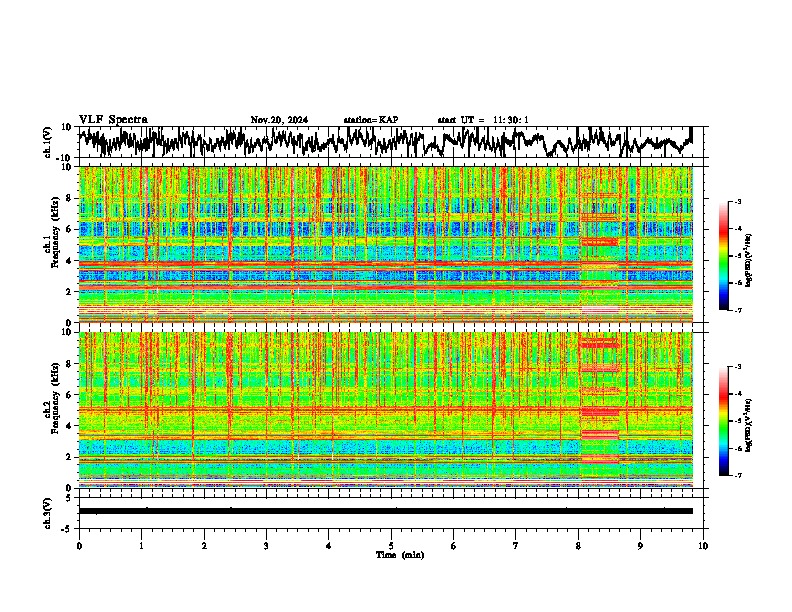This screenshot has width=792, height=612.
Task: Click the "-7" label on ch.2 color scale
Action: pyautogui.click(x=738, y=475)
